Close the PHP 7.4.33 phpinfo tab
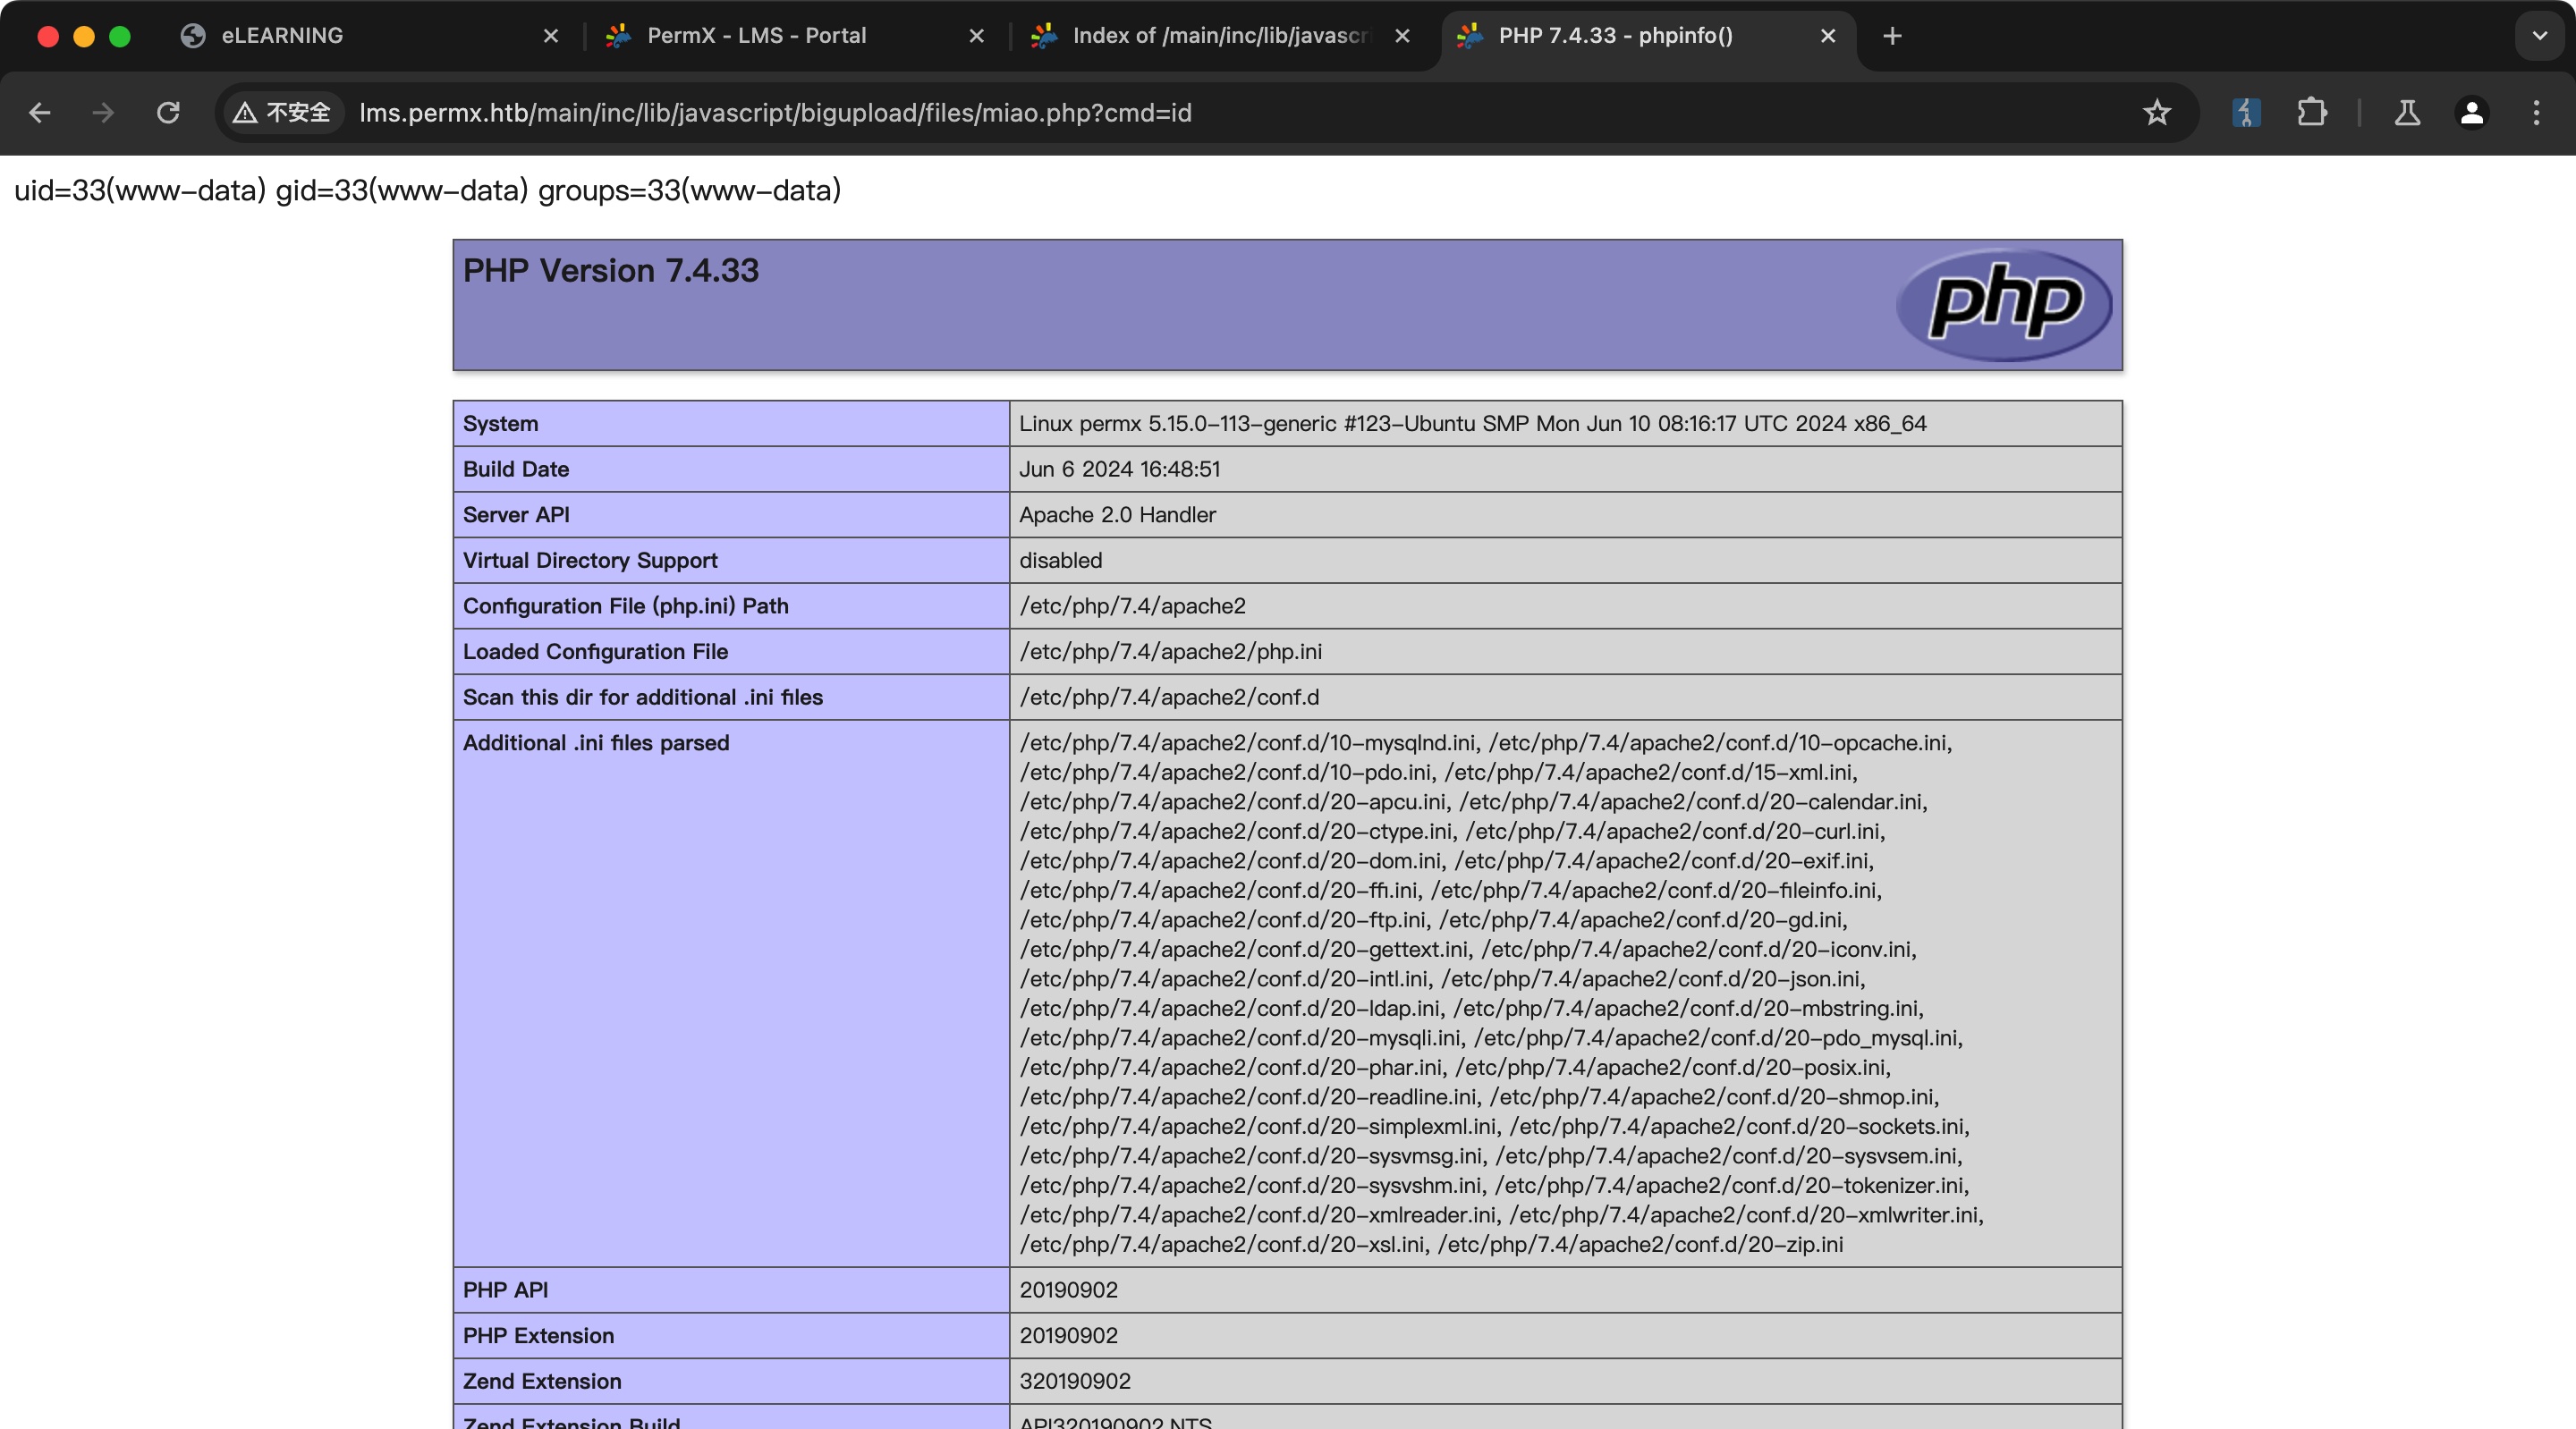 pyautogui.click(x=1828, y=36)
